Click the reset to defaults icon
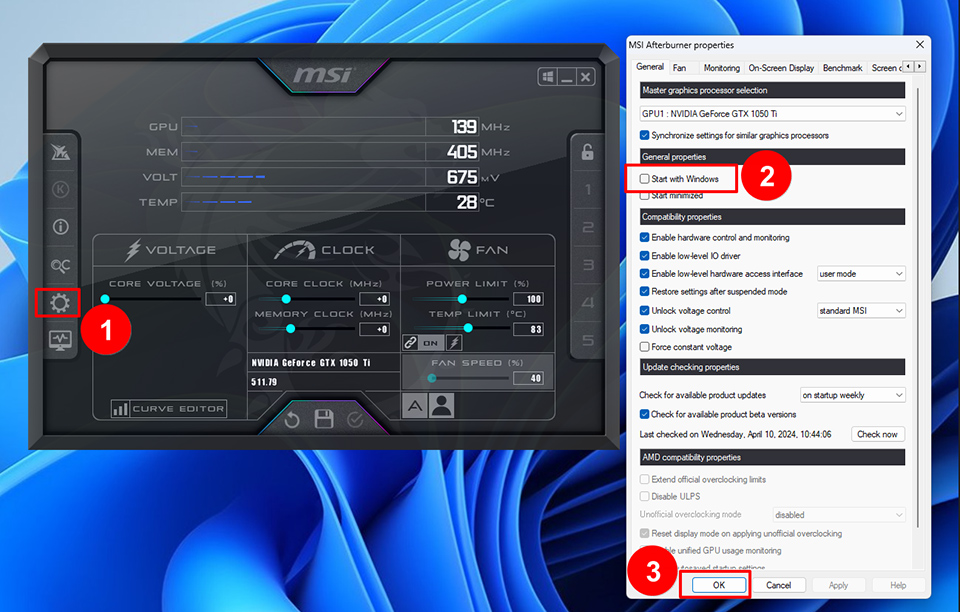Viewport: 960px width, 612px height. tap(291, 421)
